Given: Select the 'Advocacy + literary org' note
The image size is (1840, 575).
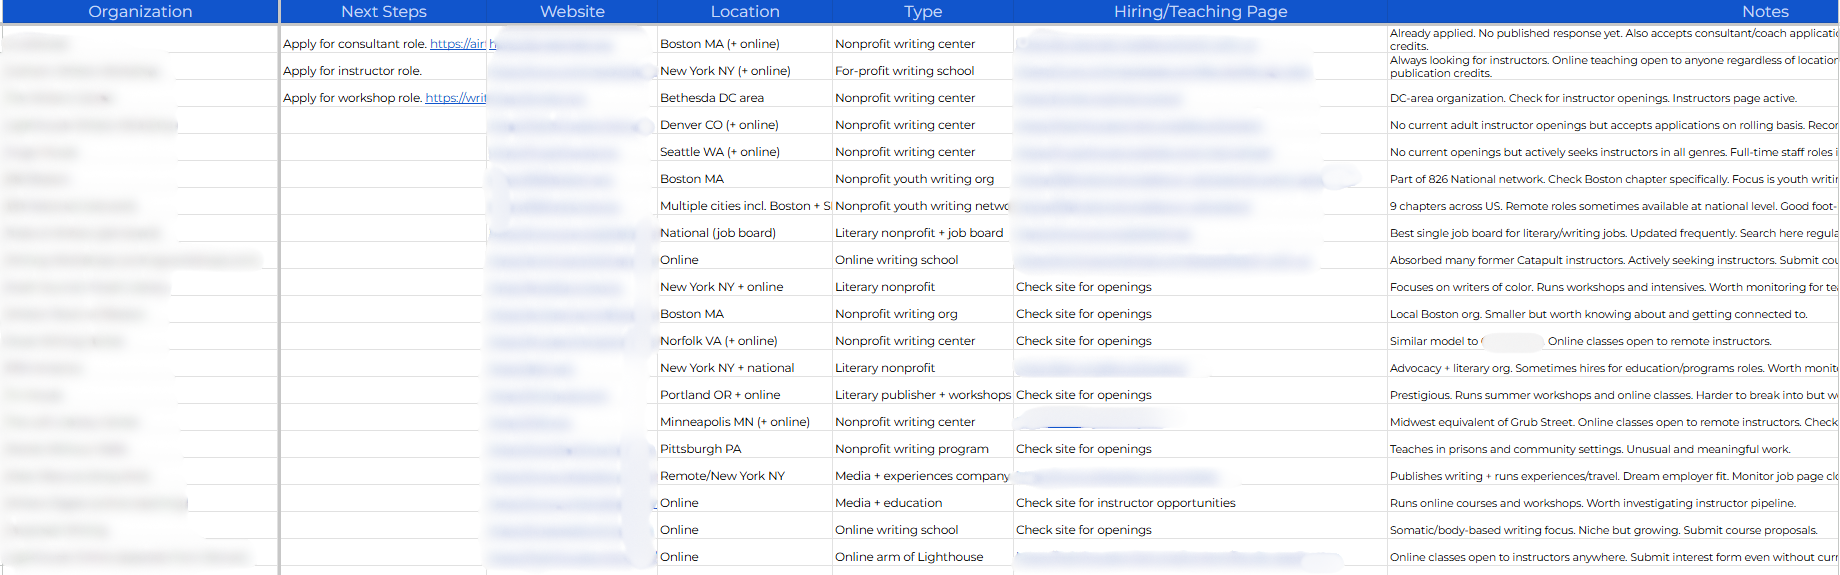Looking at the screenshot, I should point(1614,368).
